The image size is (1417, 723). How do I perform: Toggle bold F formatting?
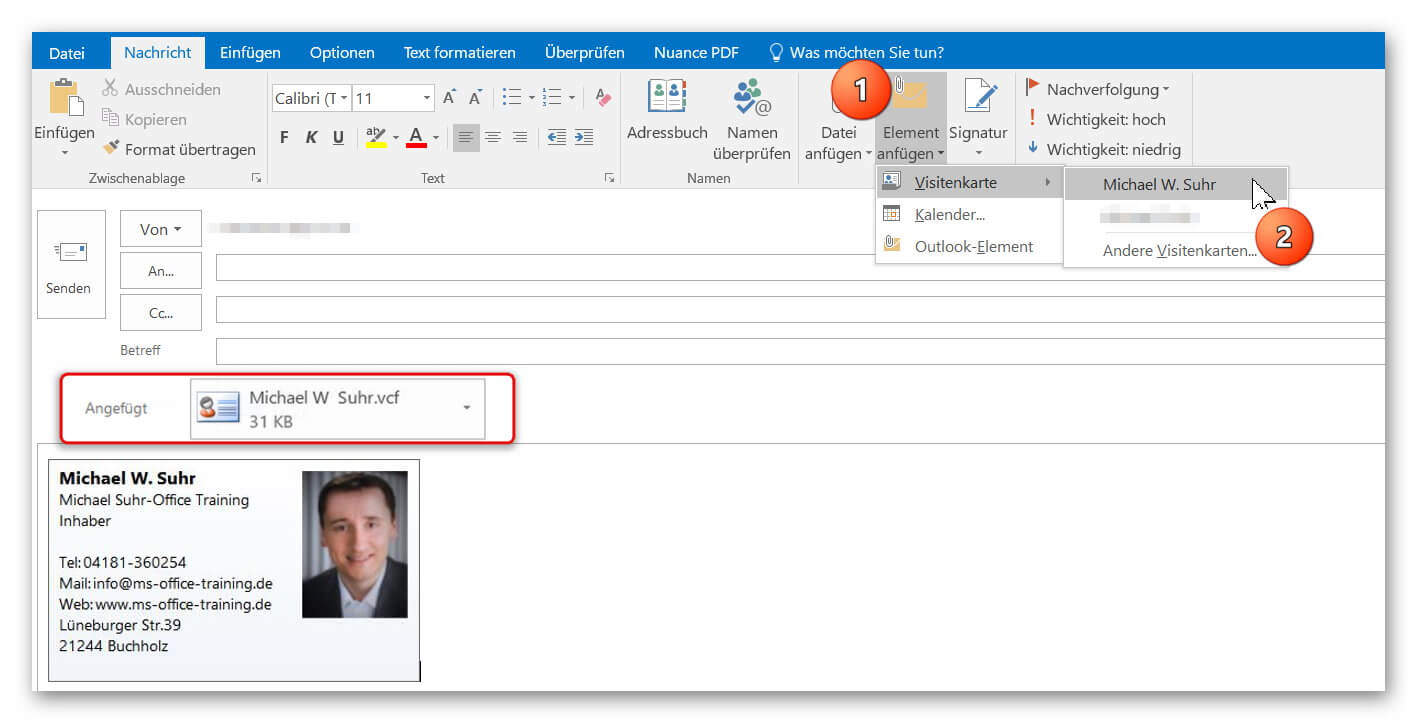click(x=284, y=138)
